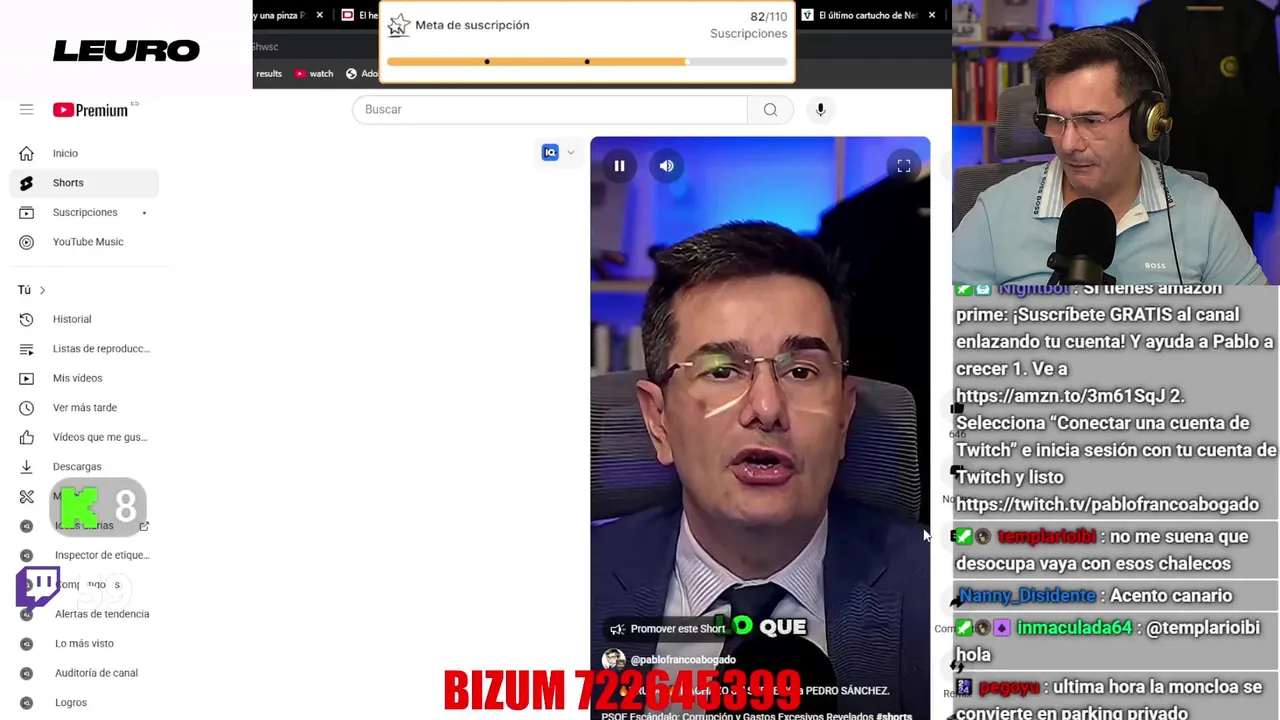Open Vídeos que me gustan thumbs-up icon

[x=26, y=437]
